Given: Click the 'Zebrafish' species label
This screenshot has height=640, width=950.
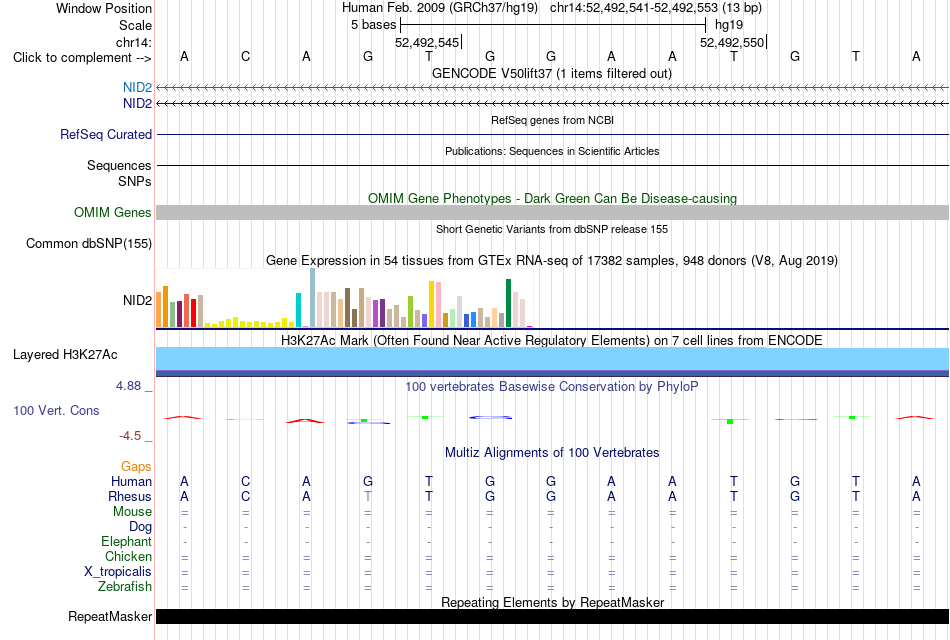Looking at the screenshot, I should tap(125, 587).
